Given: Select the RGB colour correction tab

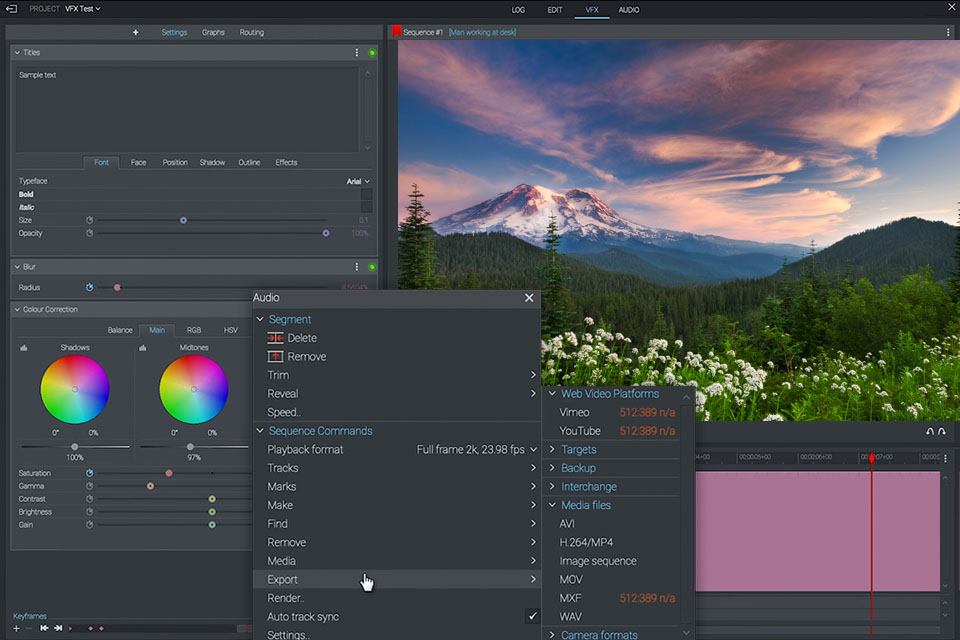Looking at the screenshot, I should (194, 330).
